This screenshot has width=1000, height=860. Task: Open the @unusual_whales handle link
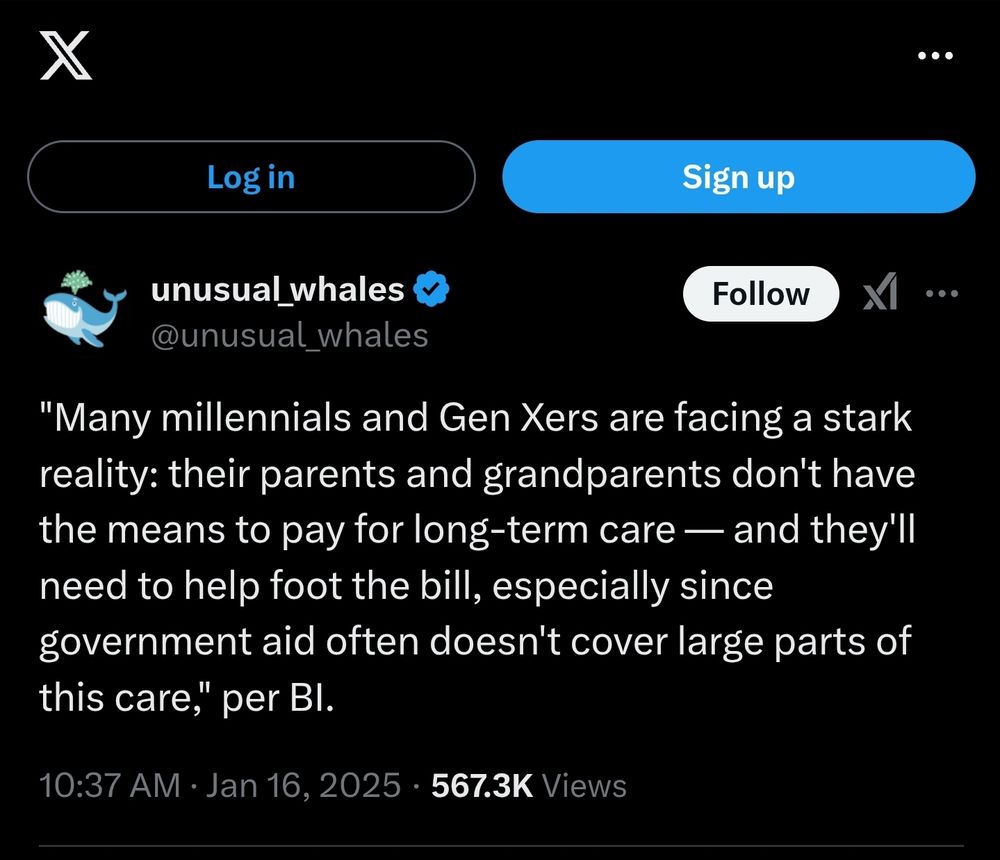(289, 335)
